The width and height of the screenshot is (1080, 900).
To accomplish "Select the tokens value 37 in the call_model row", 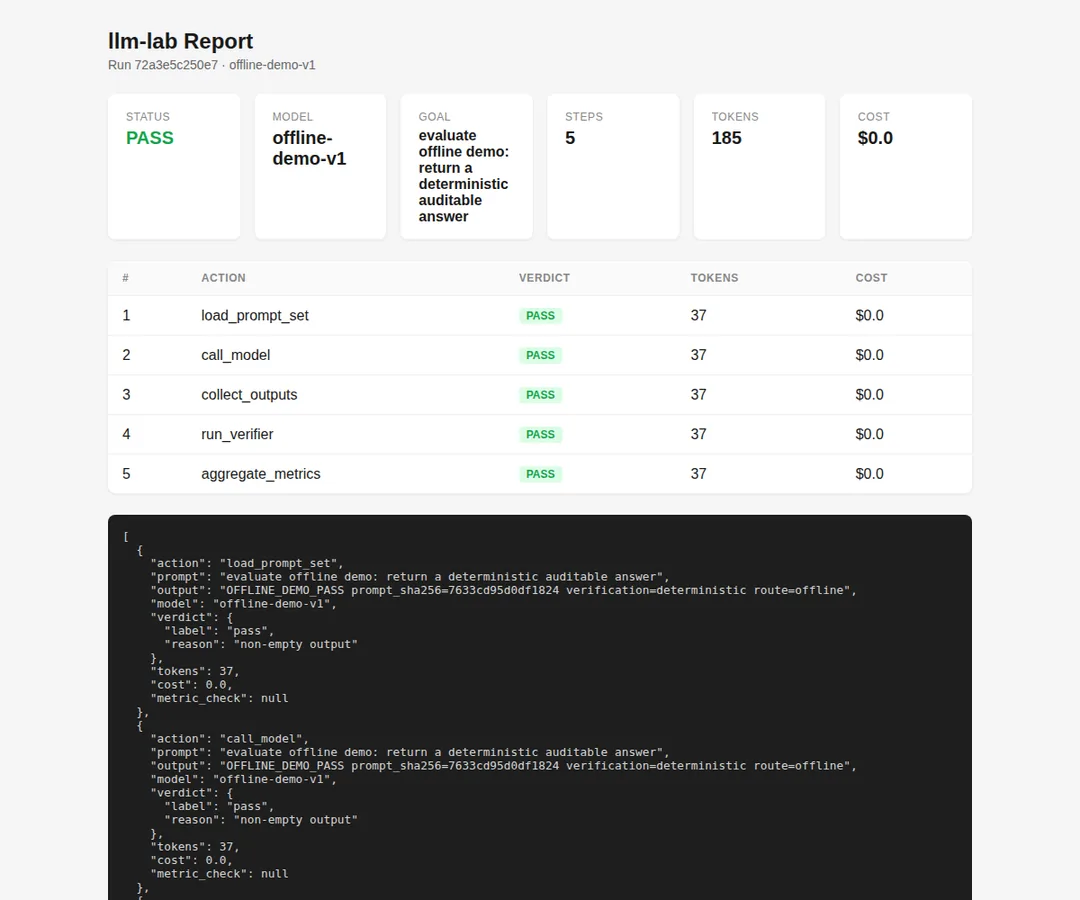I will pyautogui.click(x=698, y=355).
